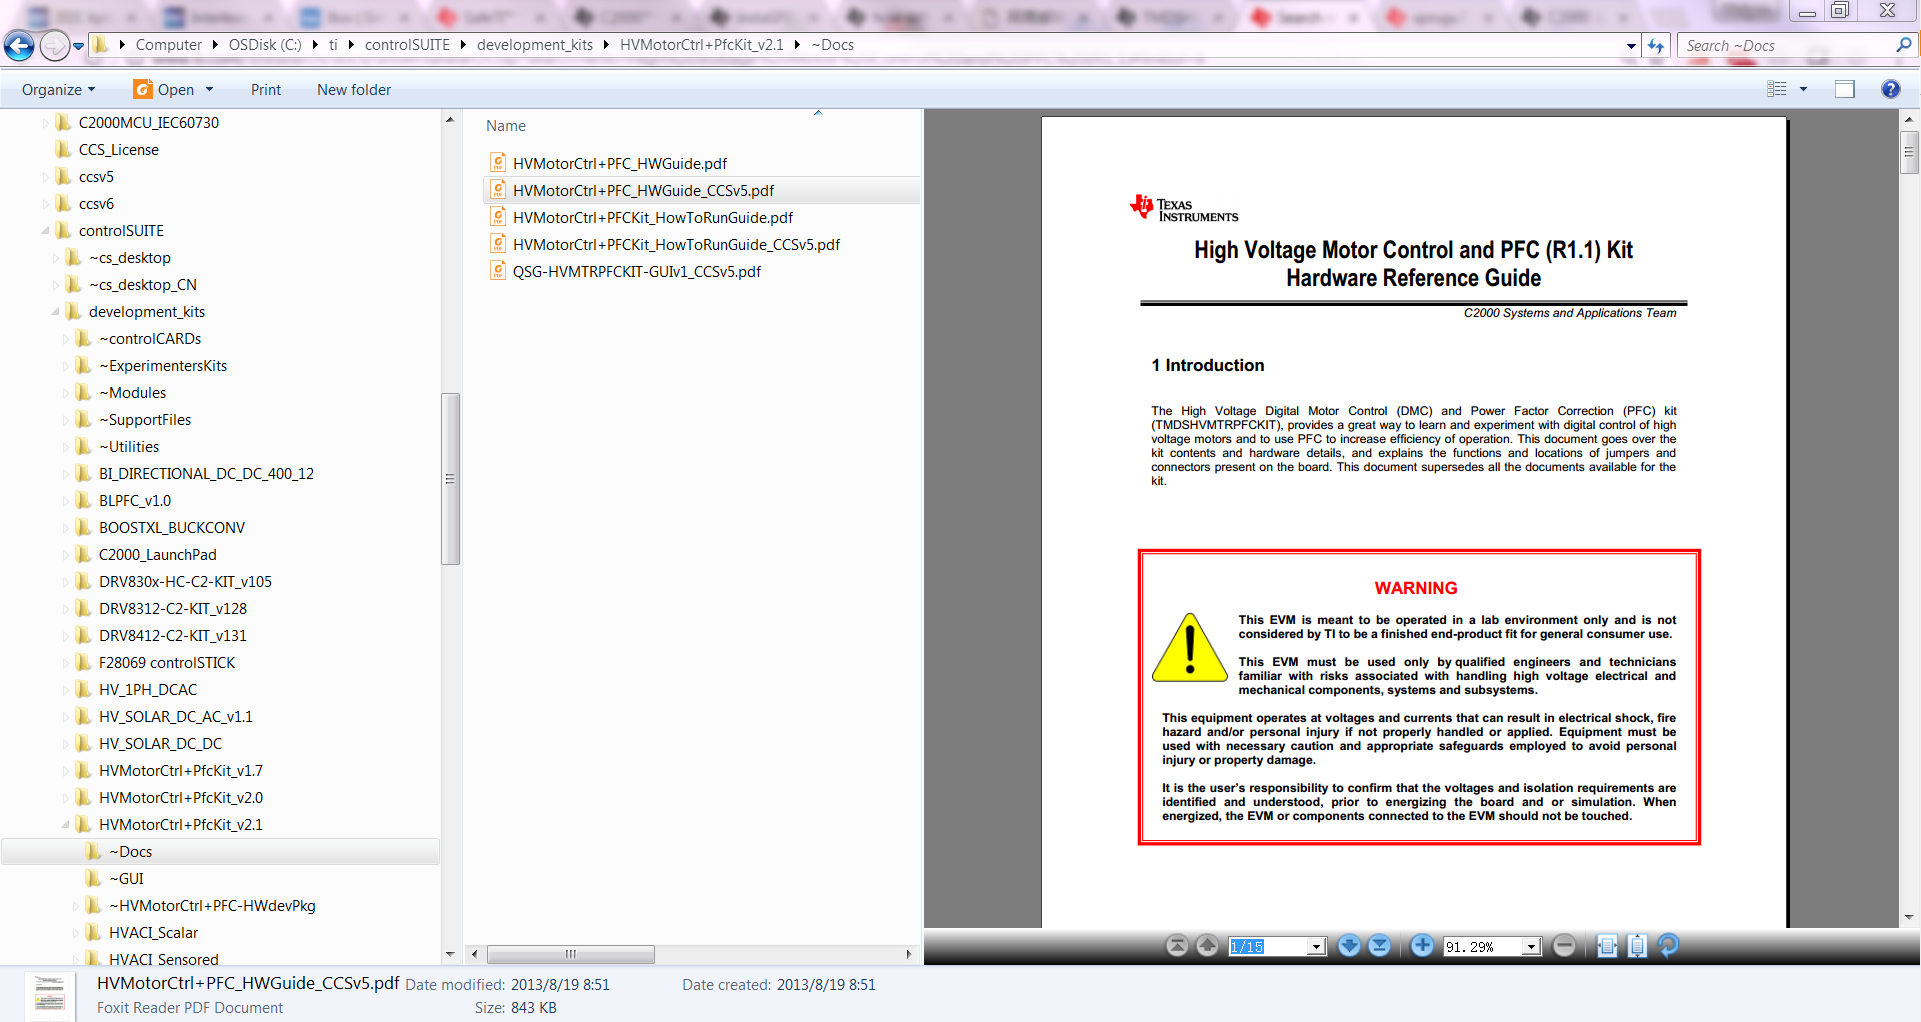The height and width of the screenshot is (1022, 1921).
Task: Go to the first page of the document
Action: coord(1177,945)
